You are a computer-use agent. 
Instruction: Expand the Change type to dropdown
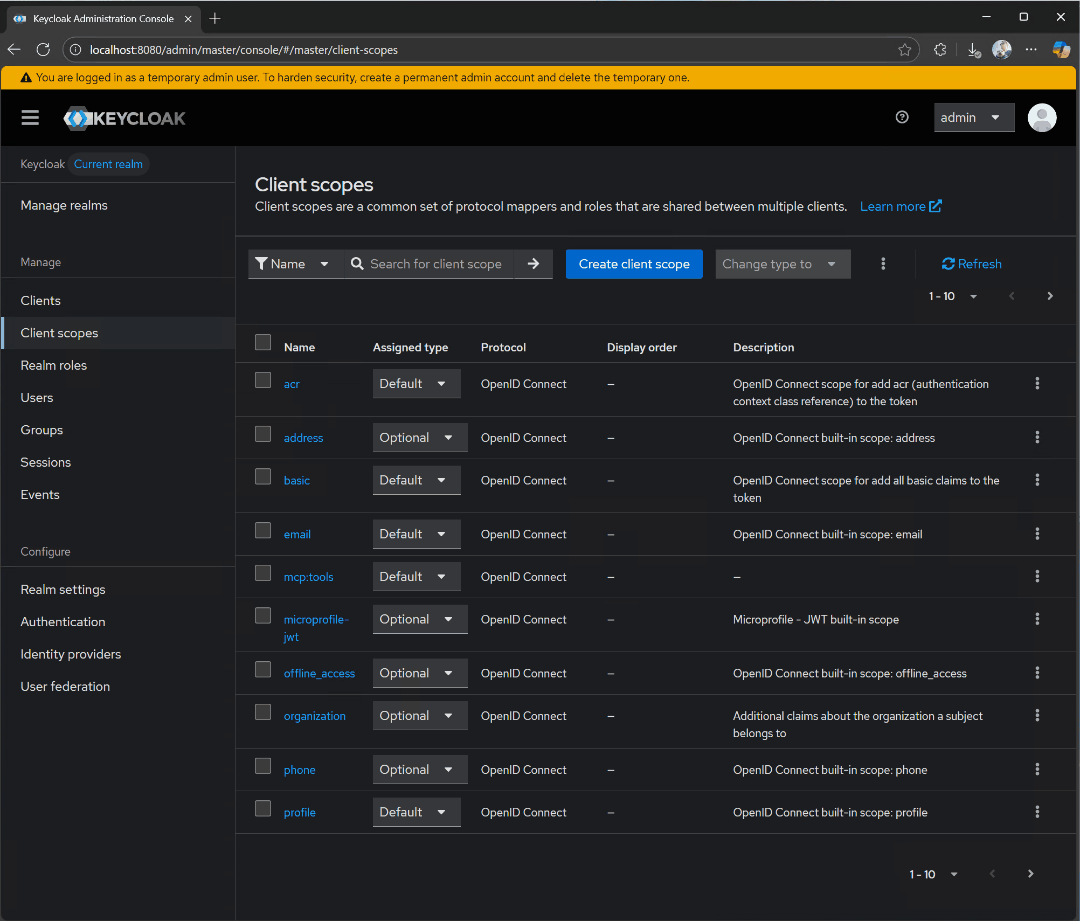[782, 263]
